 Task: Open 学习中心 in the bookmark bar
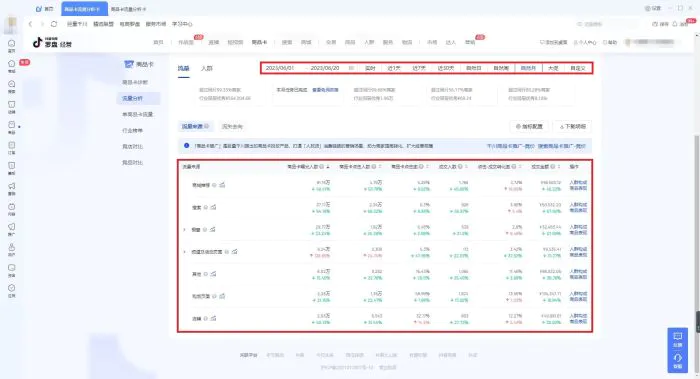pyautogui.click(x=182, y=24)
